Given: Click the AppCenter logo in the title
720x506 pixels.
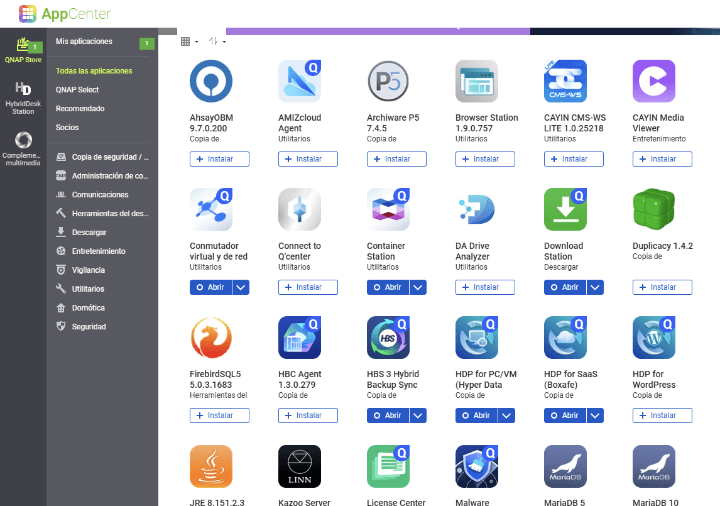Looking at the screenshot, I should click(x=65, y=14).
